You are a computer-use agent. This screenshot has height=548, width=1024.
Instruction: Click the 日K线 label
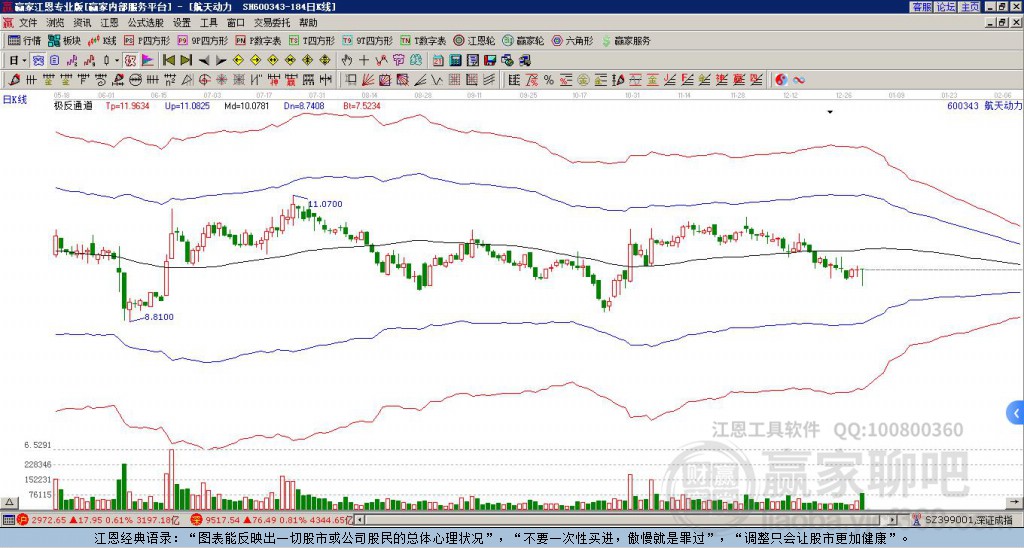coord(15,100)
